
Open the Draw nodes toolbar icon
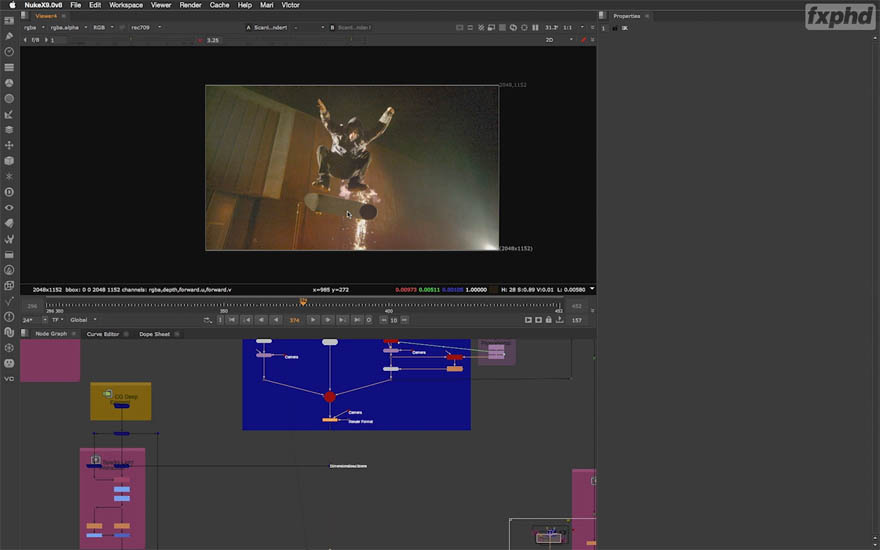click(9, 36)
